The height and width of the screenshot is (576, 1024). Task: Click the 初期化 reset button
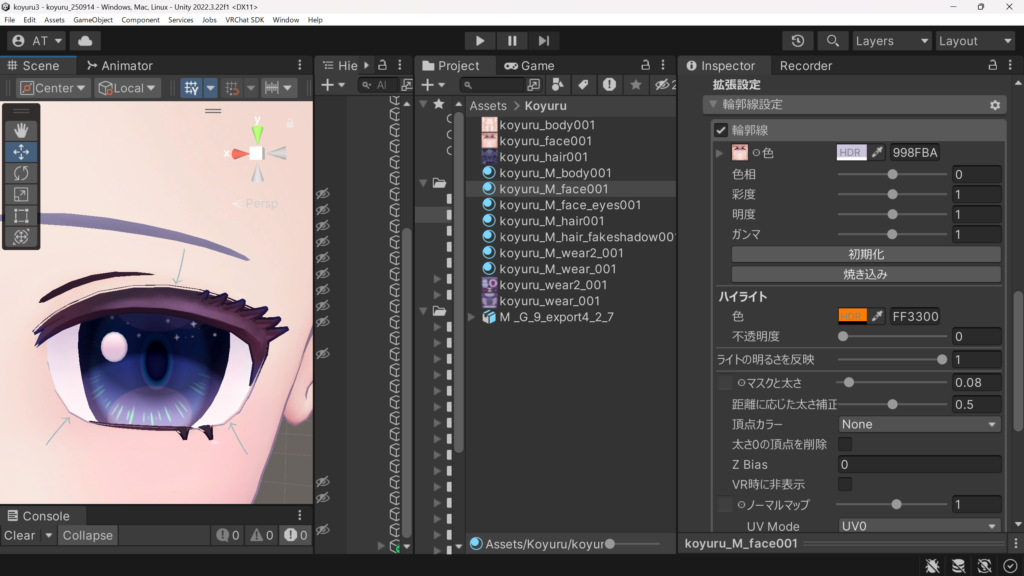pyautogui.click(x=866, y=254)
